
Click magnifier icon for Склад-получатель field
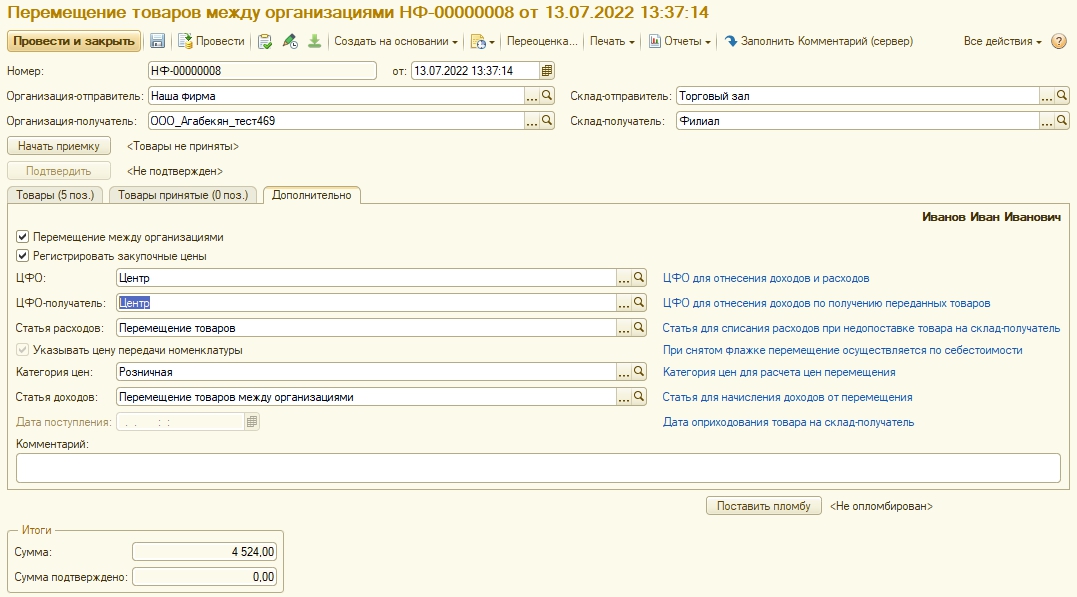(1062, 121)
